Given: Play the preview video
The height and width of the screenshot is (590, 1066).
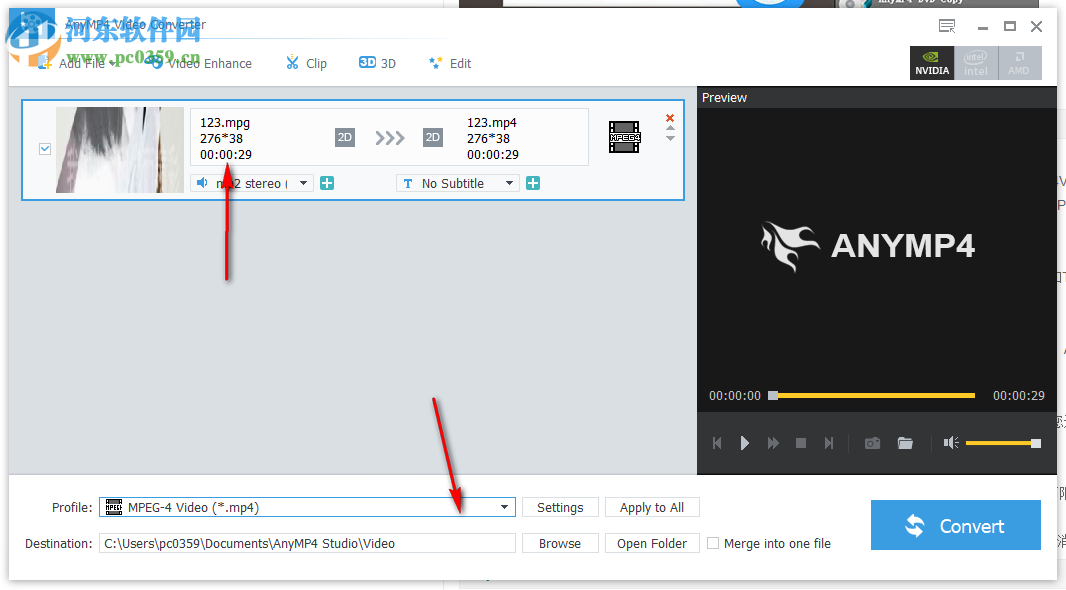Looking at the screenshot, I should [x=744, y=443].
